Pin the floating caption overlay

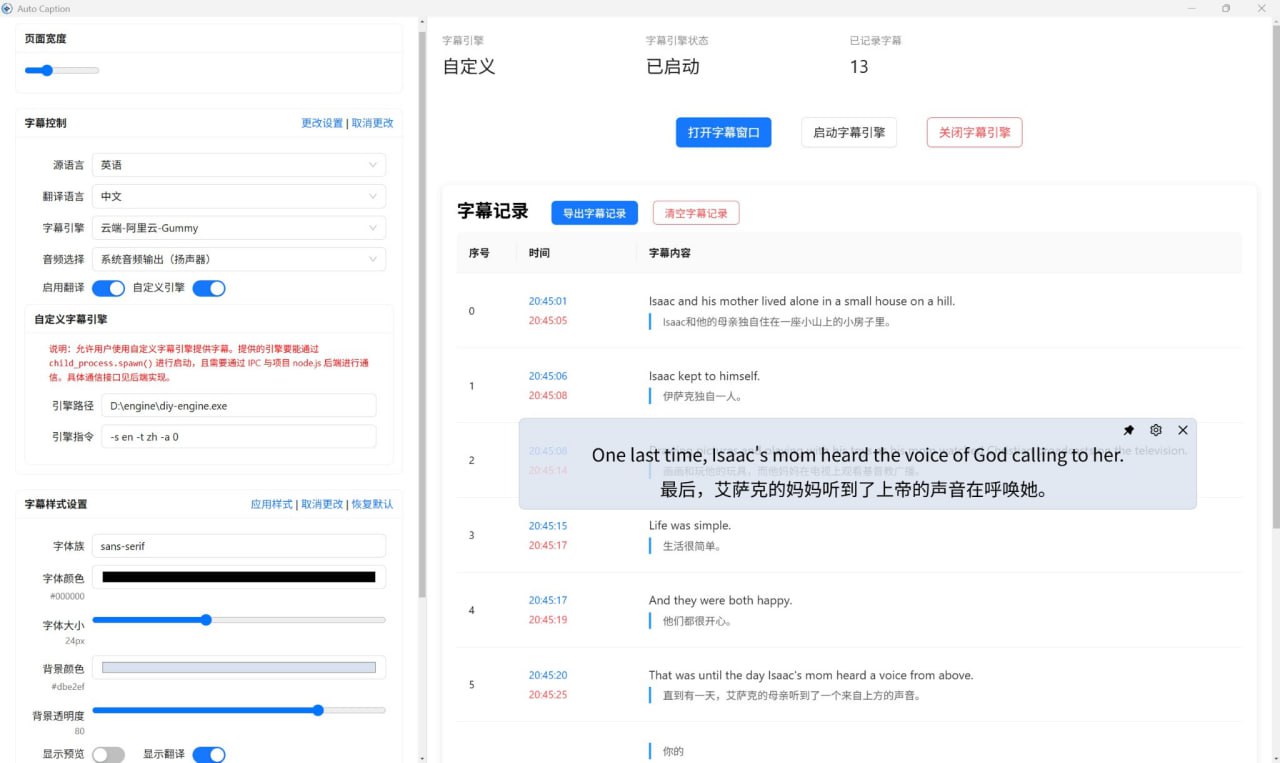point(1129,430)
